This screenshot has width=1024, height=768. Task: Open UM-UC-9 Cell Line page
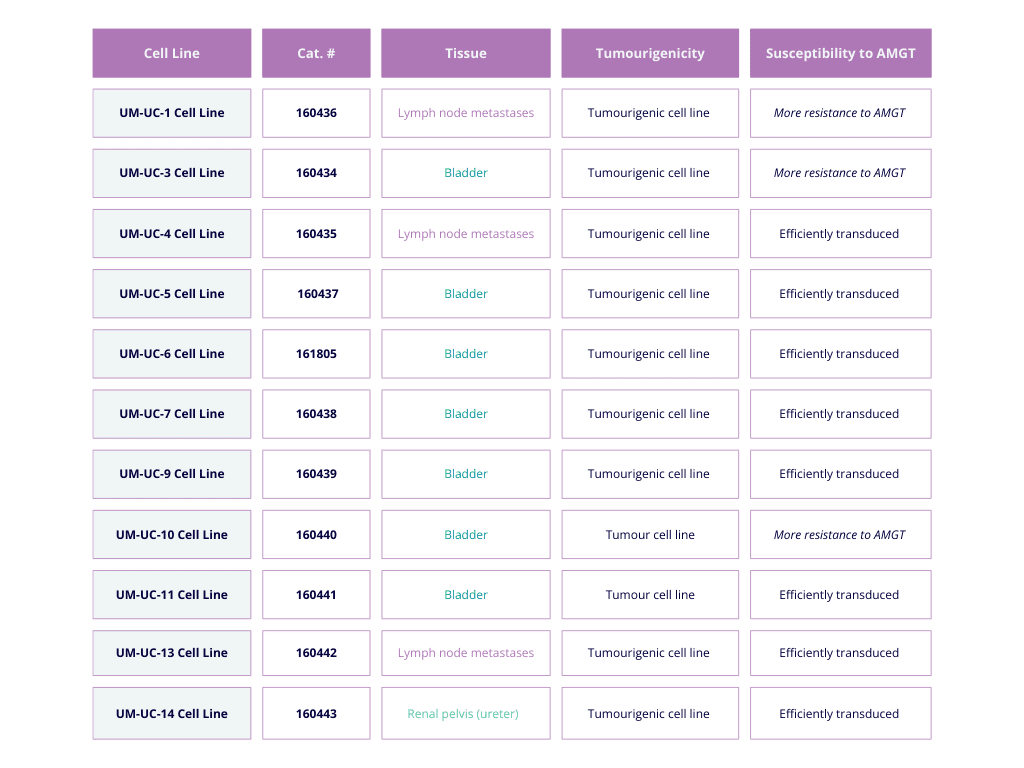point(172,474)
